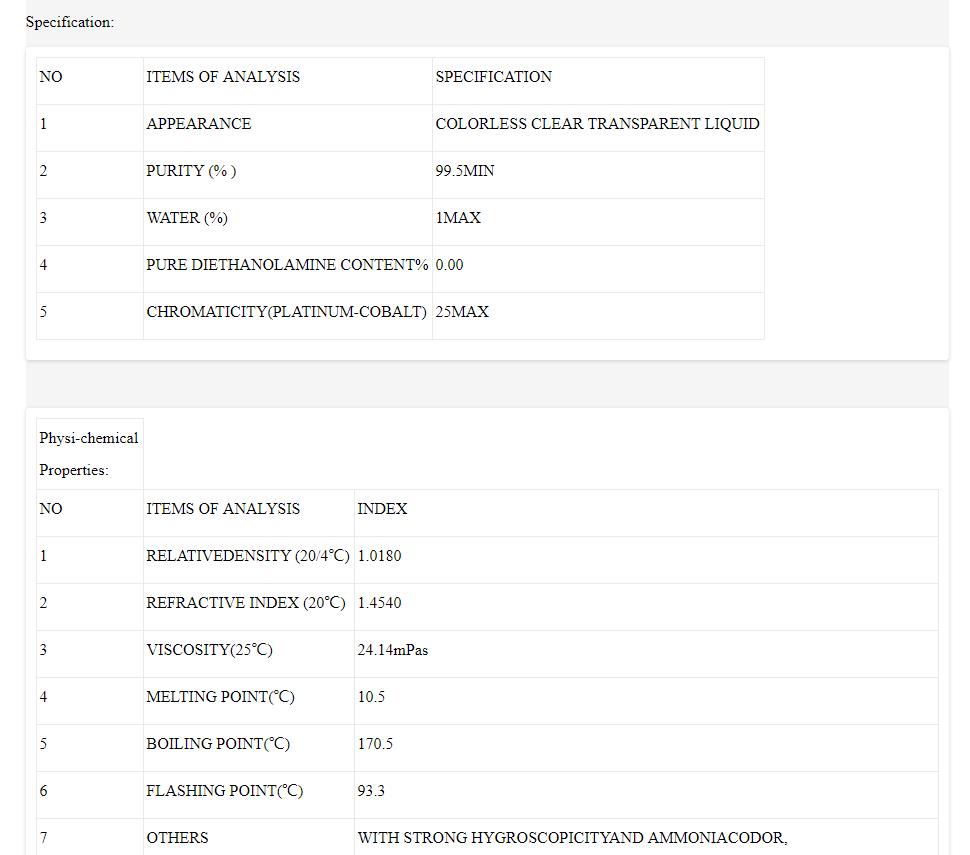The width and height of the screenshot is (970, 855).
Task: Select the 'SPECIFICATION' column header
Action: [x=493, y=77]
